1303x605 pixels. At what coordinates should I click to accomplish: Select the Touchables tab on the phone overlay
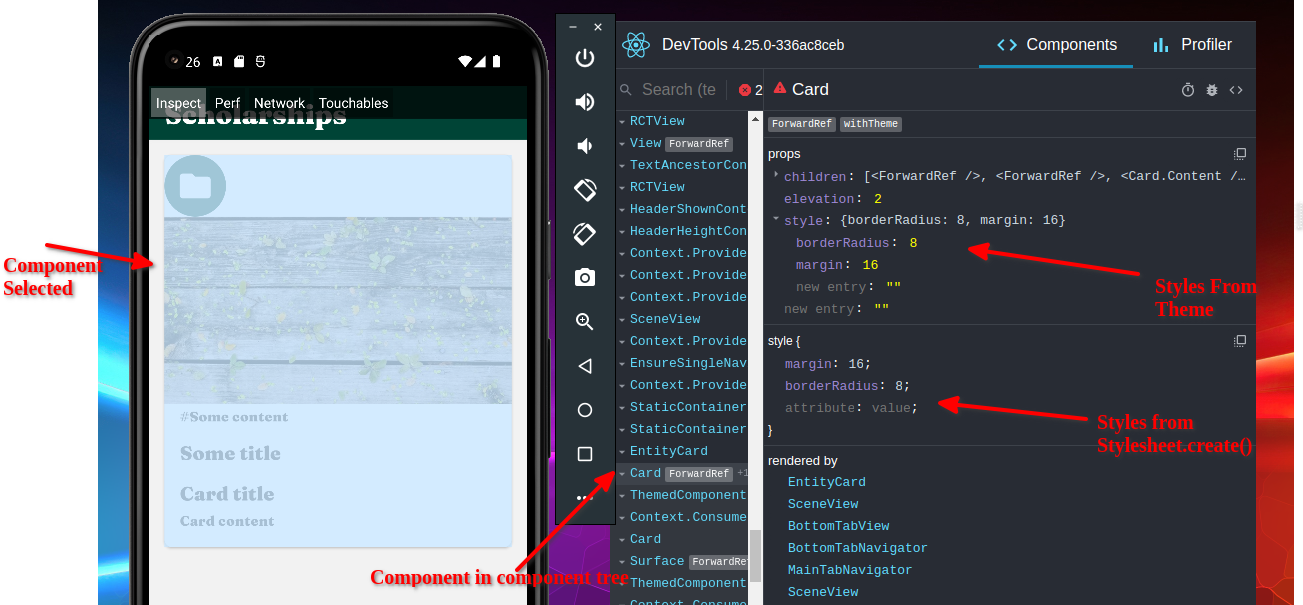[353, 103]
